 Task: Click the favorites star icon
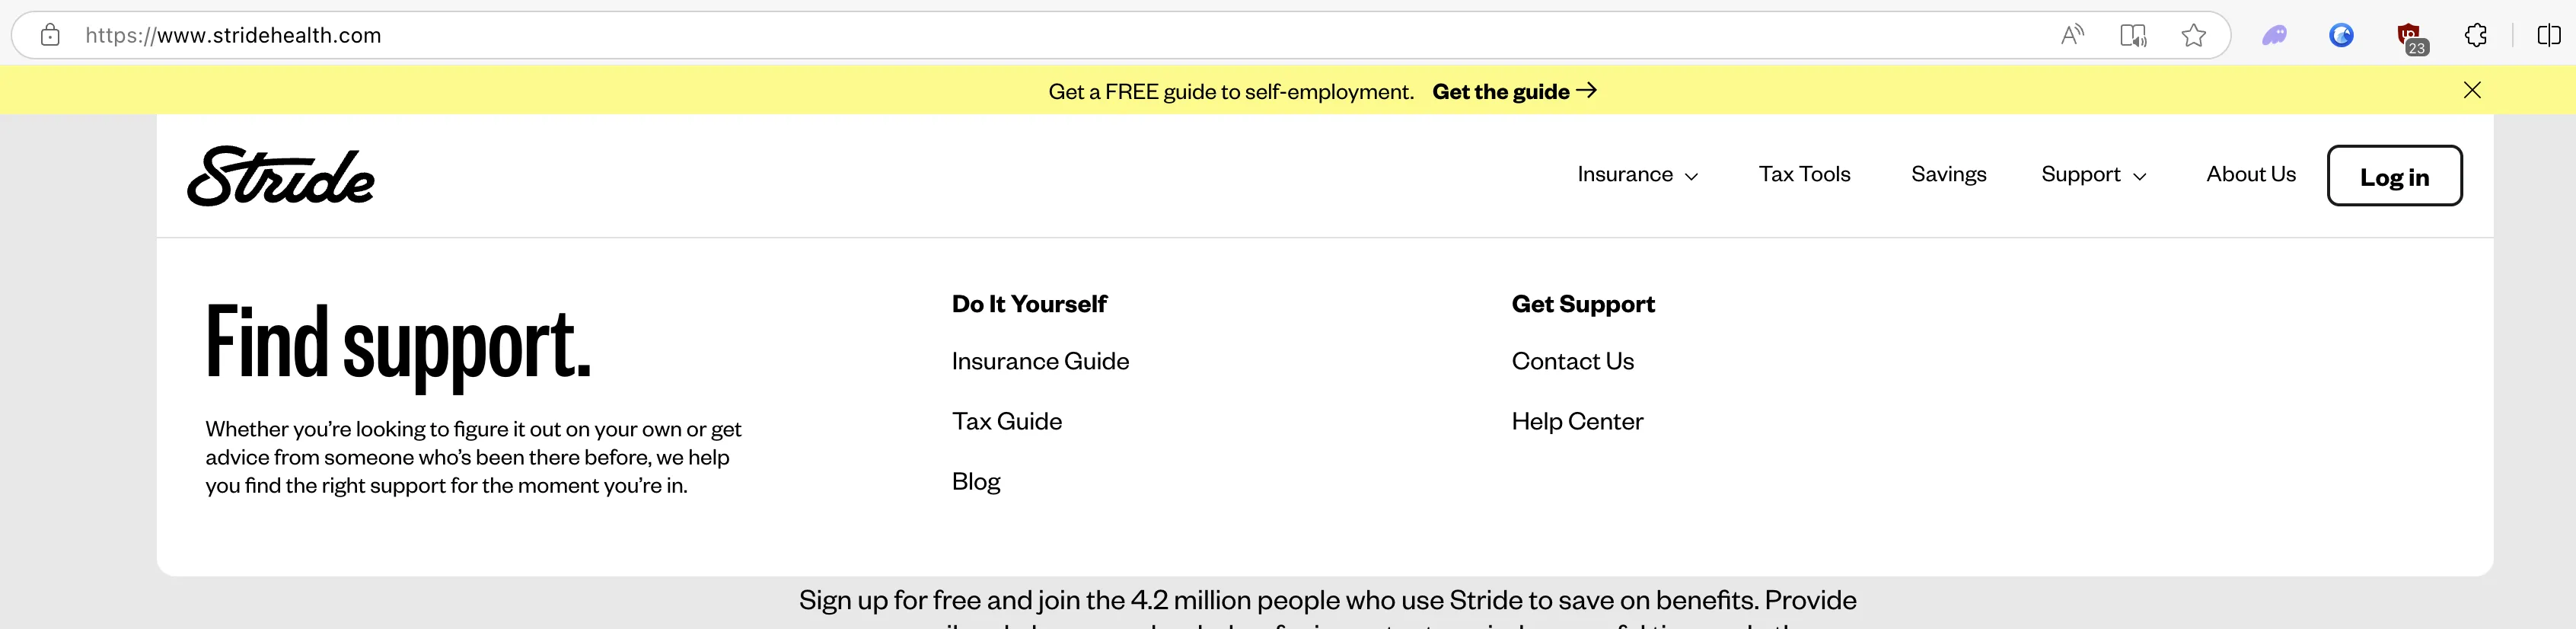[x=2194, y=36]
